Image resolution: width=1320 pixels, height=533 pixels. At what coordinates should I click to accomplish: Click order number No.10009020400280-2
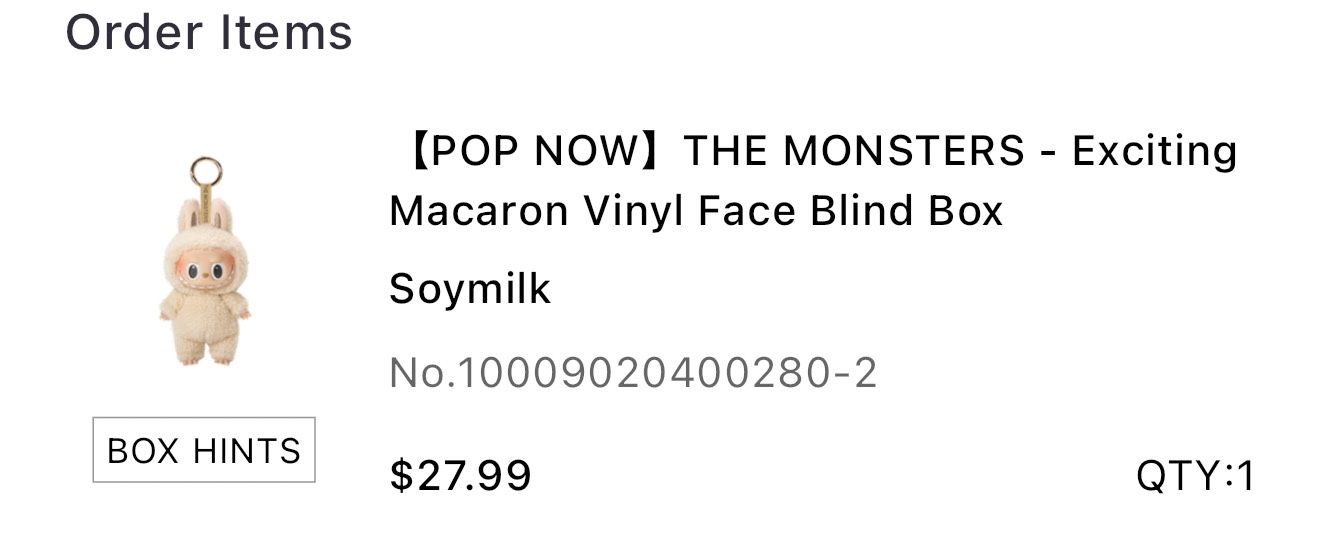[x=633, y=373]
